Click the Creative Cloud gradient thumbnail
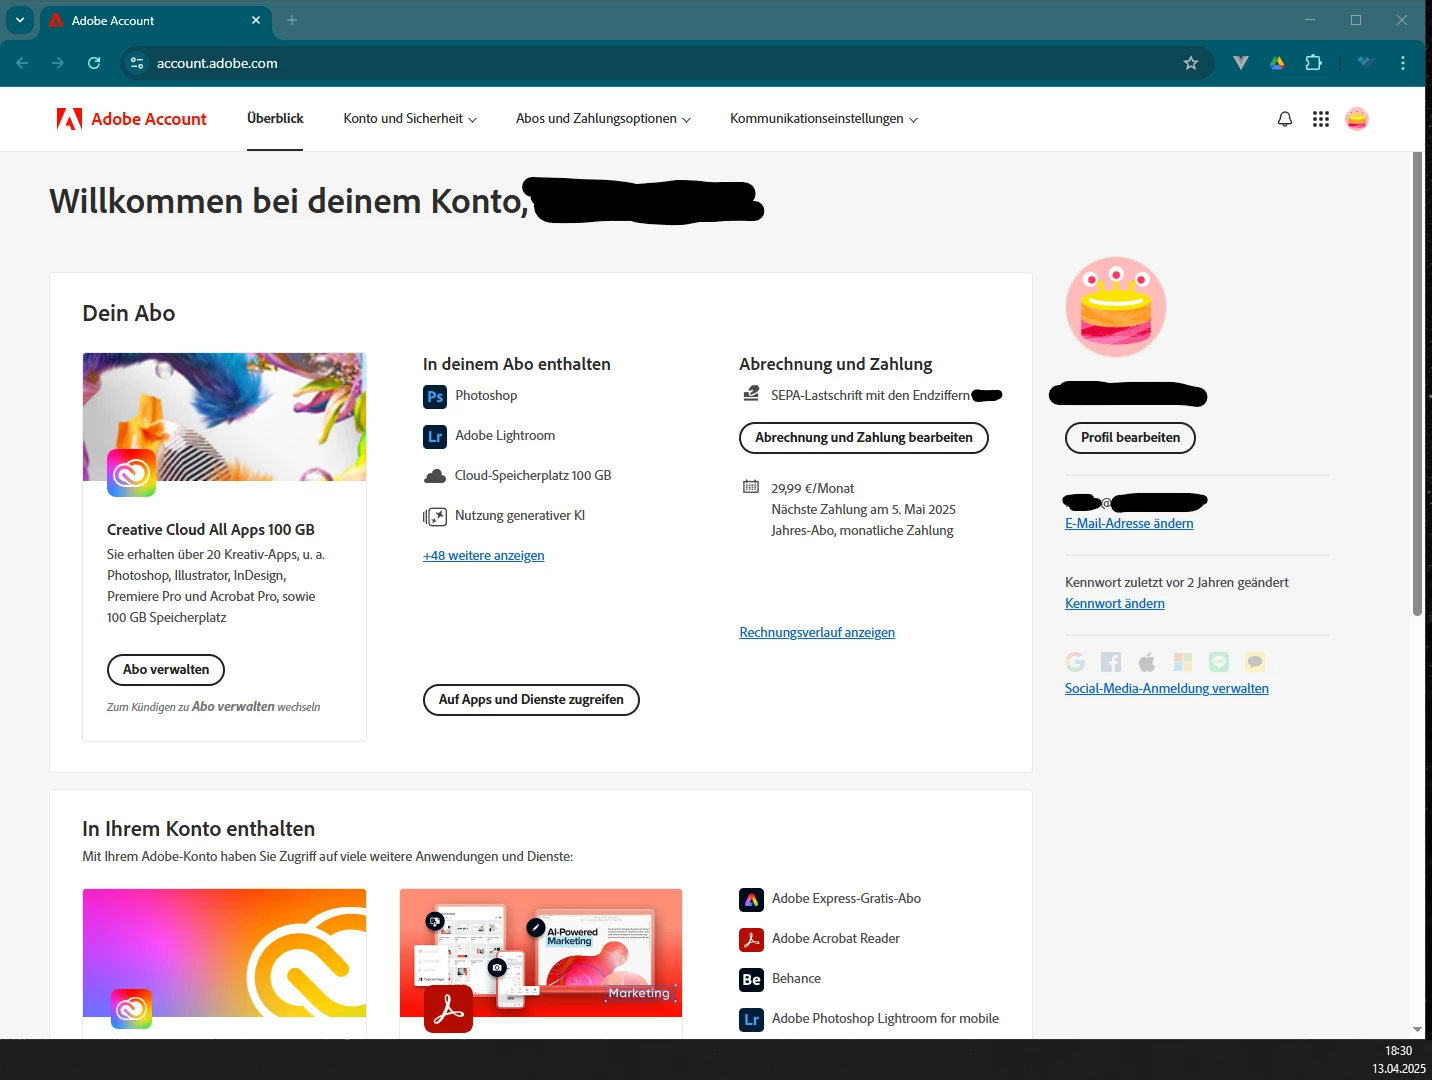This screenshot has height=1080, width=1432. [224, 953]
